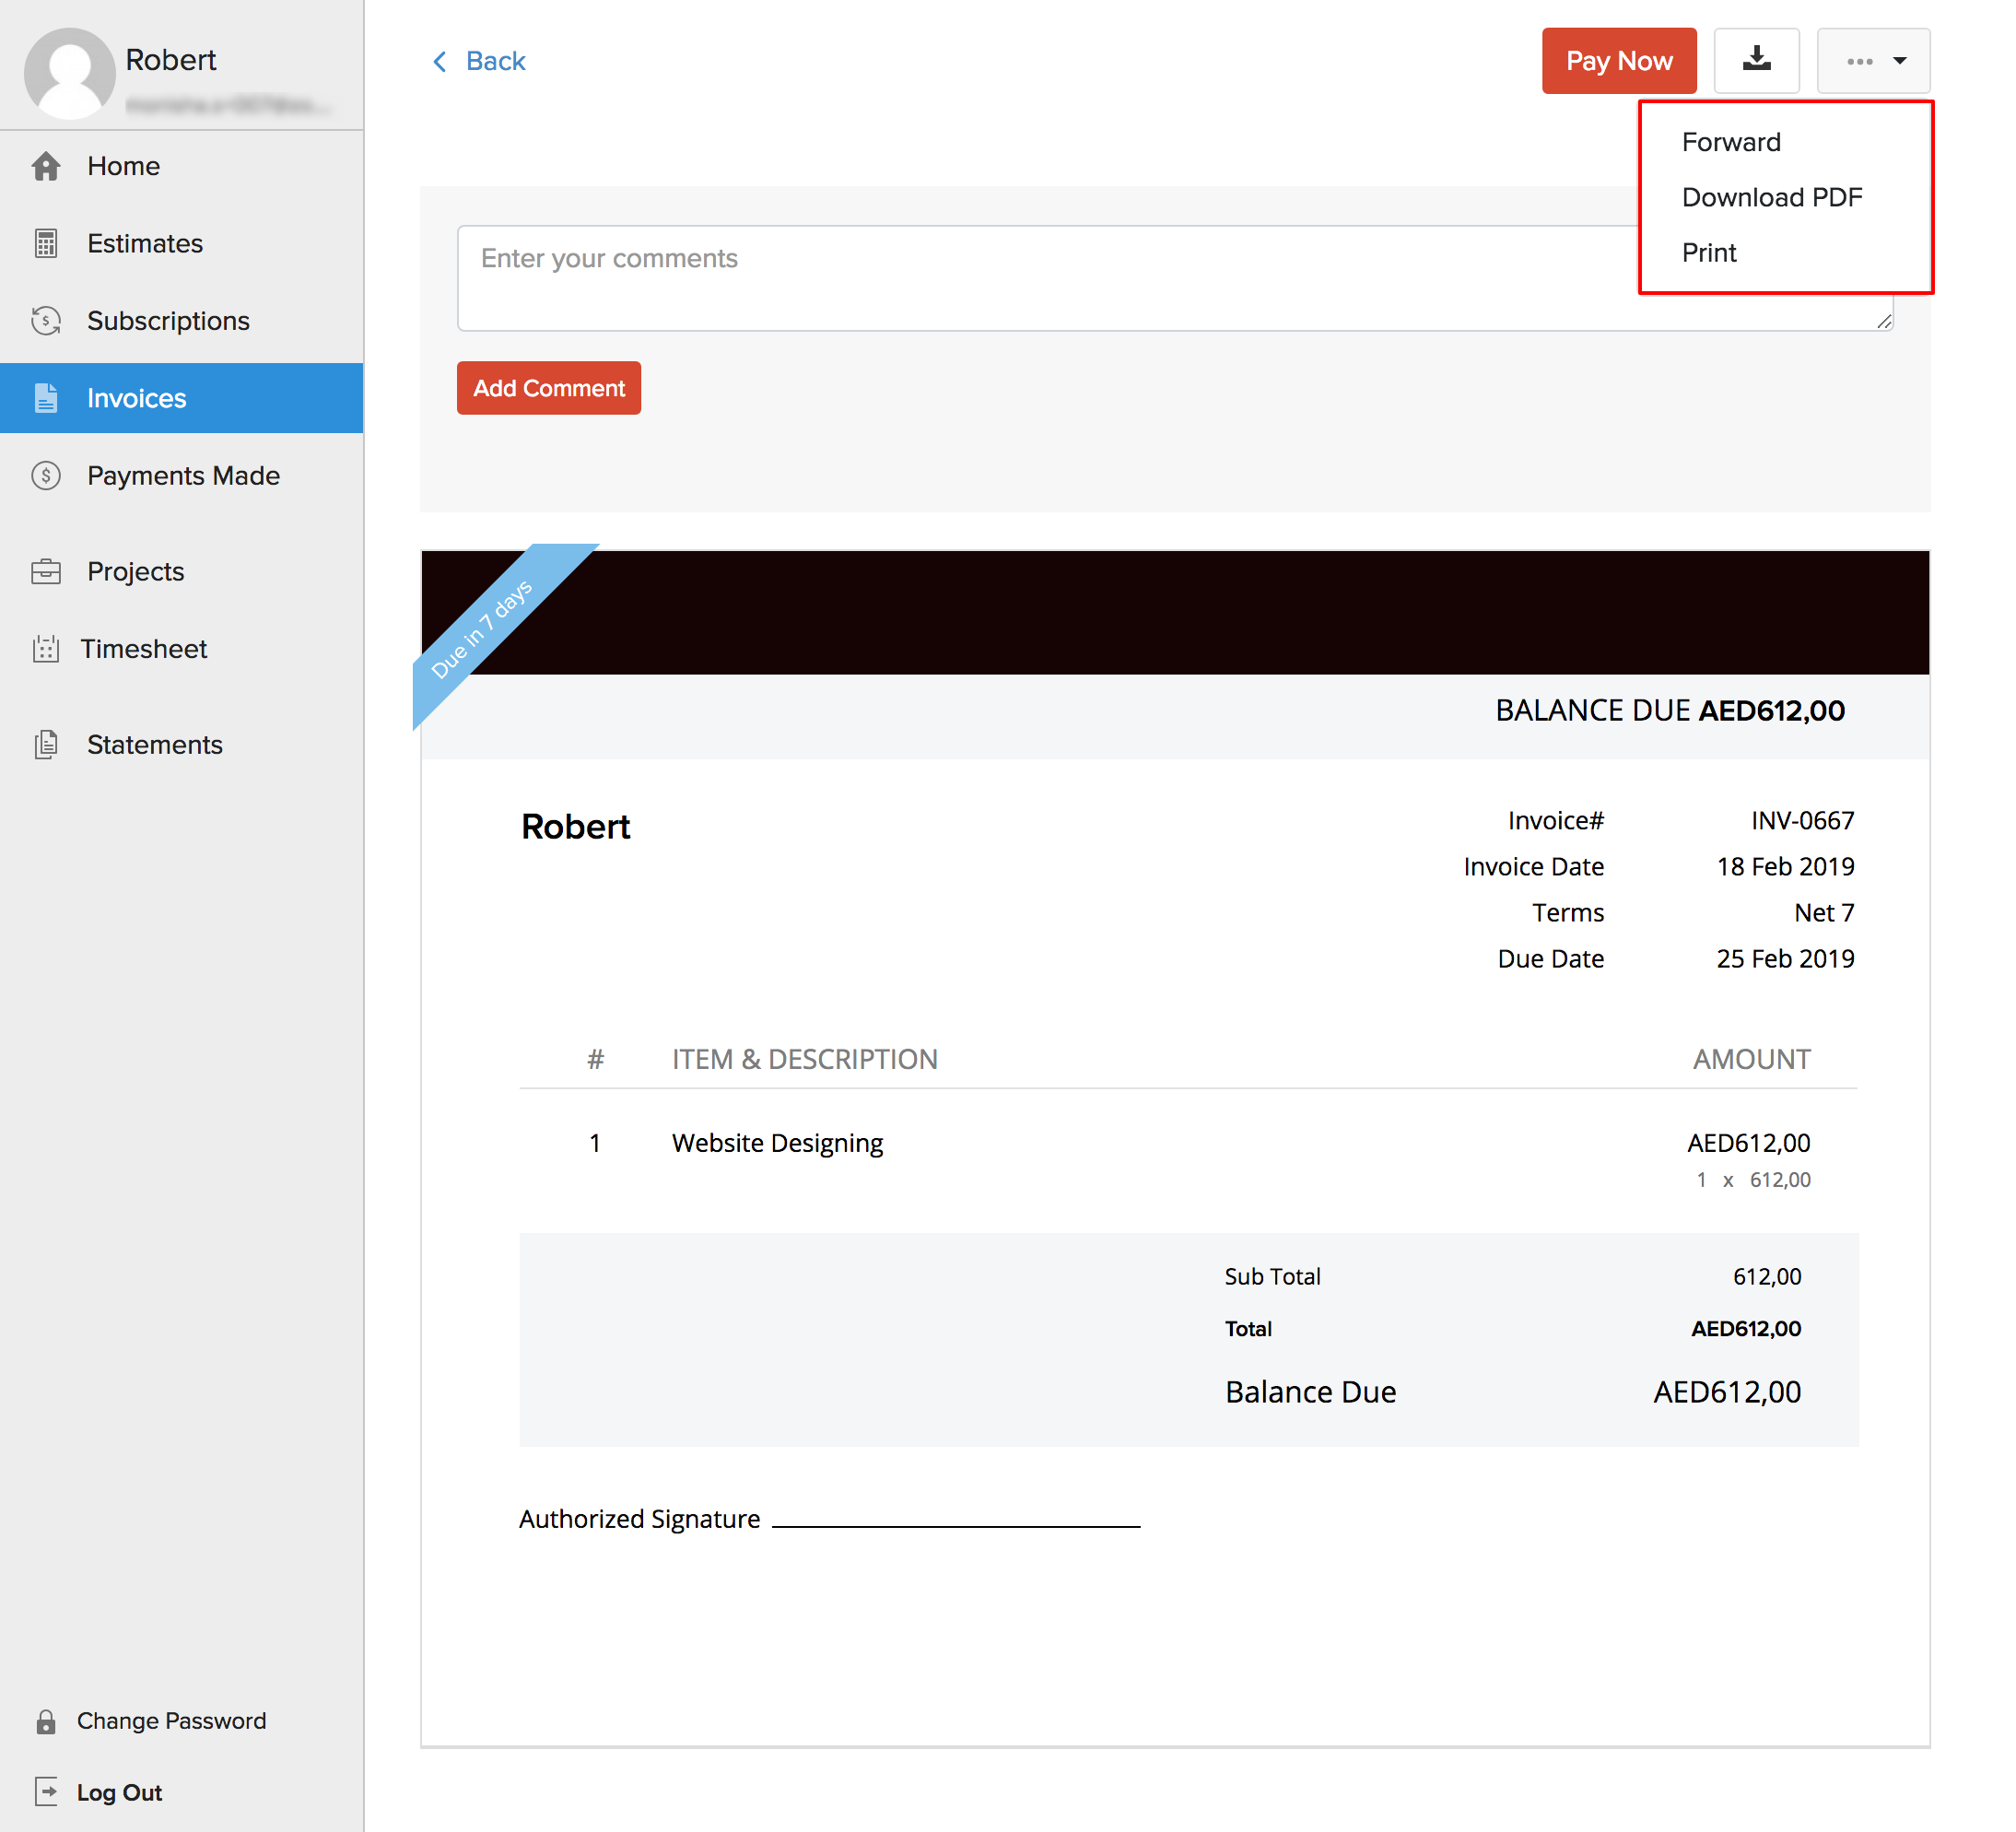Click the user profile avatar
The height and width of the screenshot is (1832, 2016).
(x=69, y=72)
